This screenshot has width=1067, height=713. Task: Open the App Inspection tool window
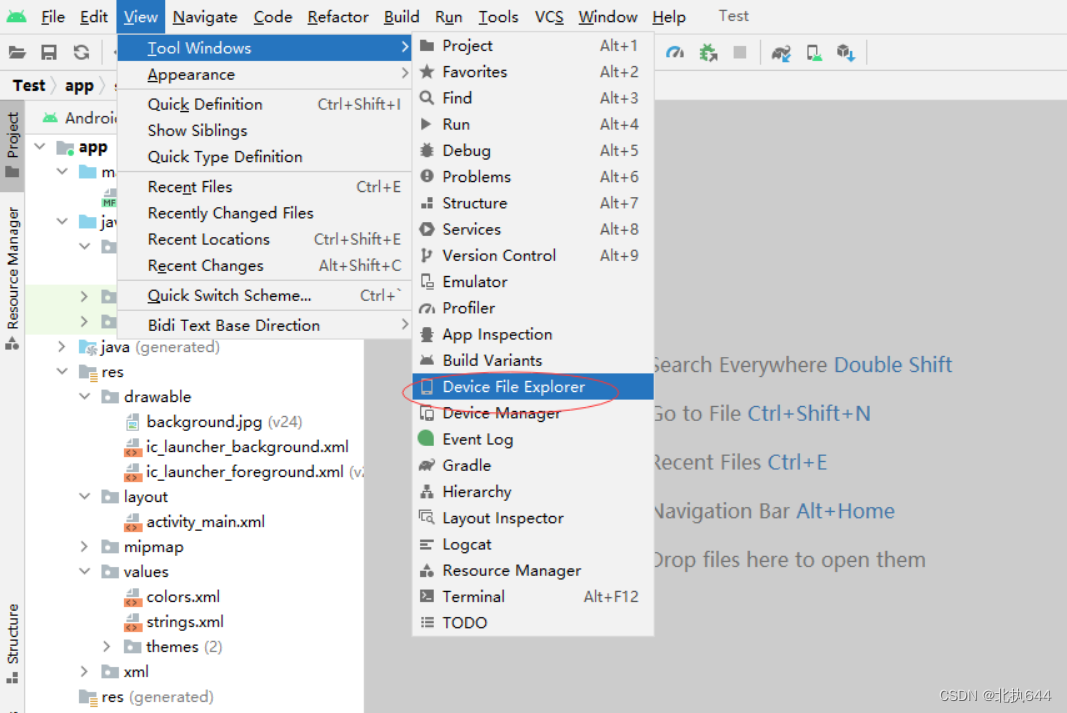[x=533, y=334]
